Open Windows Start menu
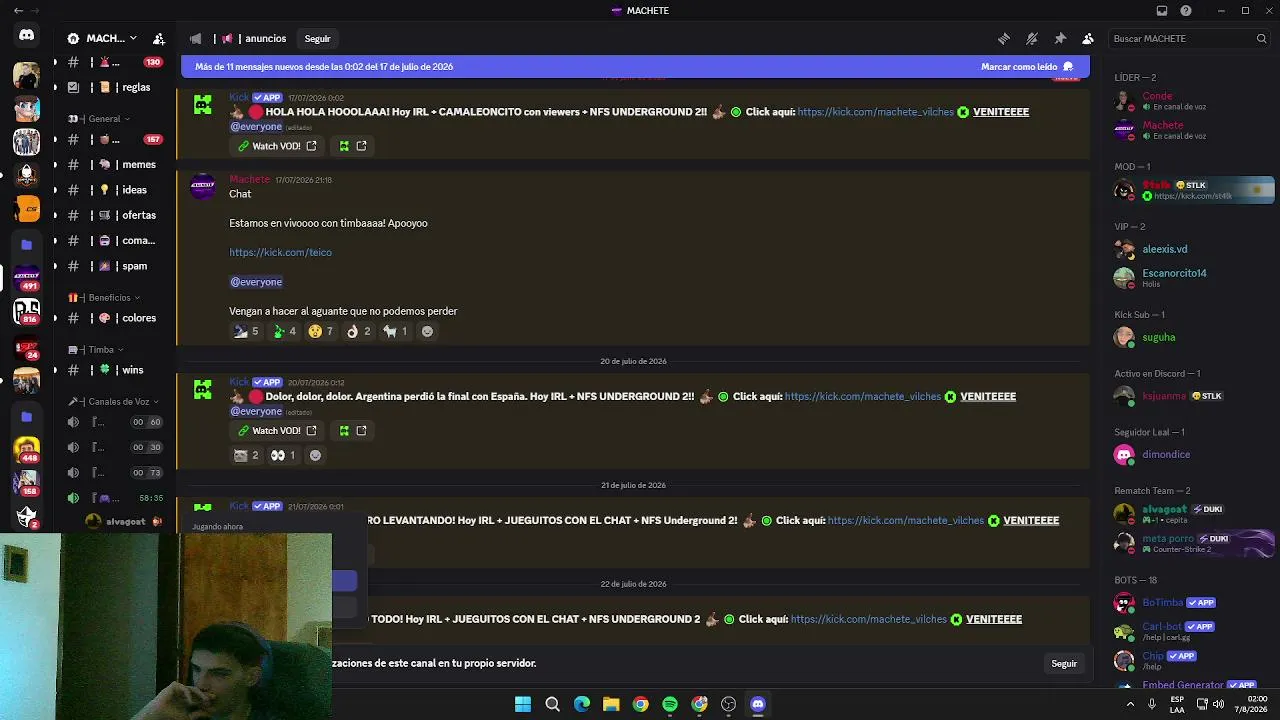 click(523, 704)
